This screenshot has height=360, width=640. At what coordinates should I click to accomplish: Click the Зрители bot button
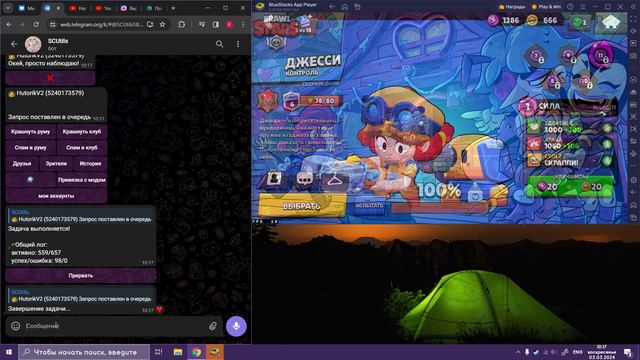(x=56, y=164)
